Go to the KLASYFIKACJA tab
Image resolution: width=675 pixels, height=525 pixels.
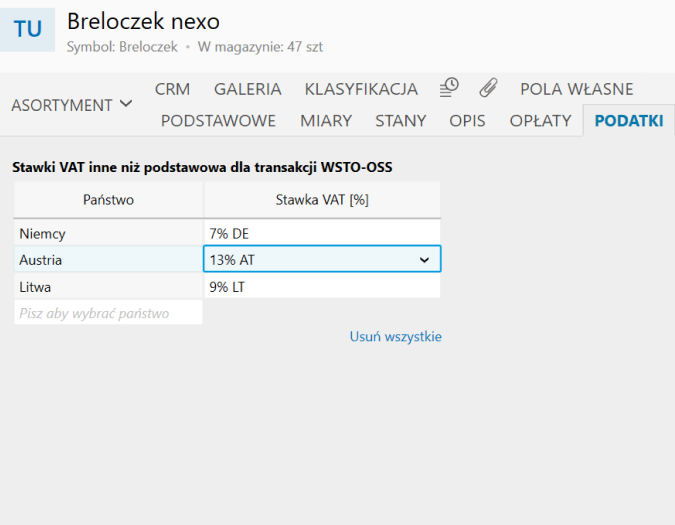click(360, 89)
